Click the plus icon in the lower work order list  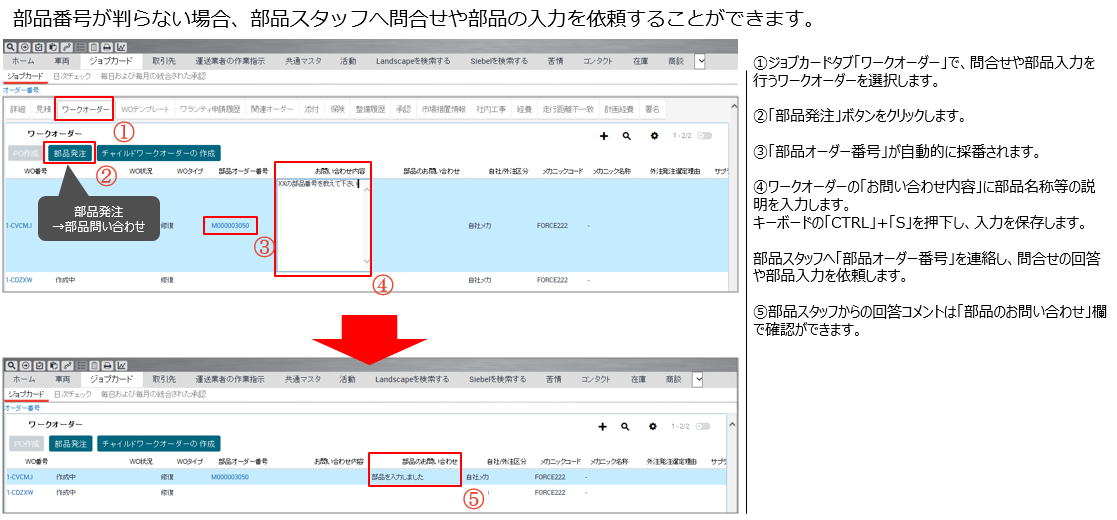click(603, 426)
